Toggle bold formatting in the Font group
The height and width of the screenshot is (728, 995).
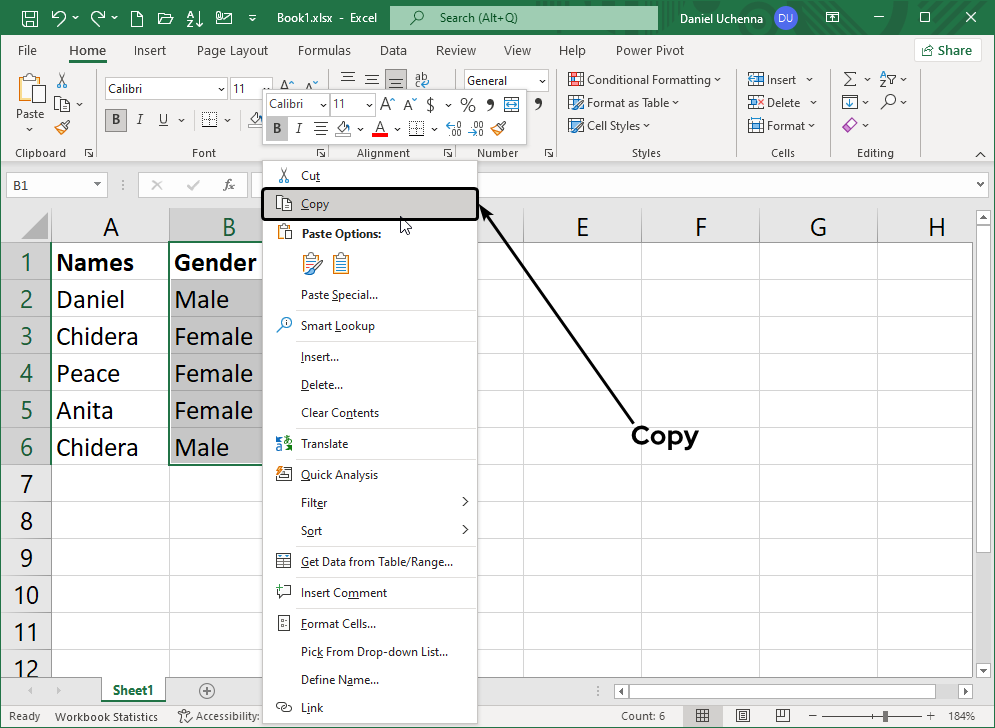115,119
